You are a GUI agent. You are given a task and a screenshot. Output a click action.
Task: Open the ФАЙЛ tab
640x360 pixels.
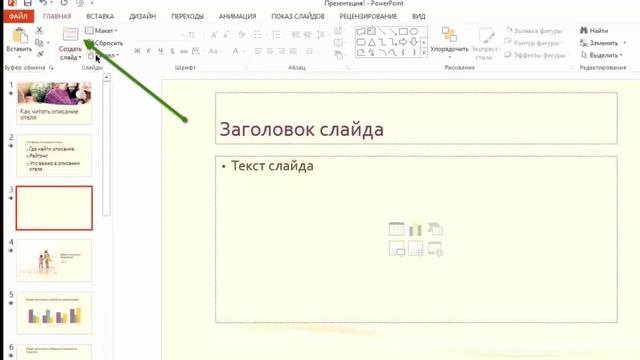click(x=18, y=16)
